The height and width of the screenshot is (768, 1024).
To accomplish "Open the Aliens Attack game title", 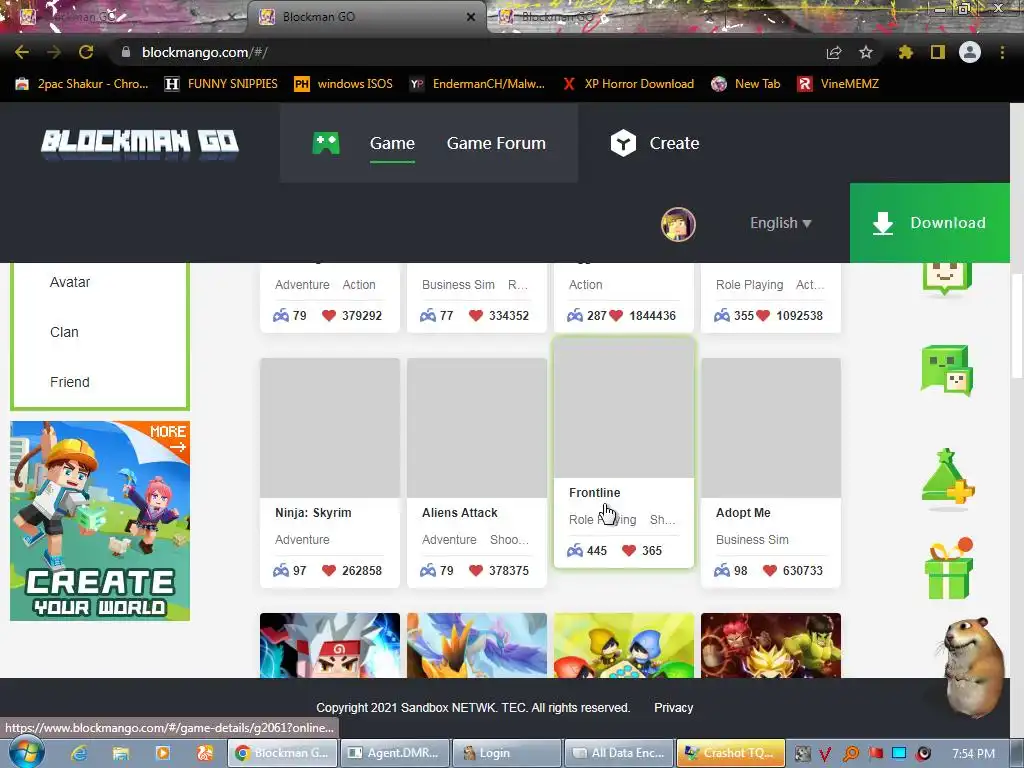I will 460,513.
